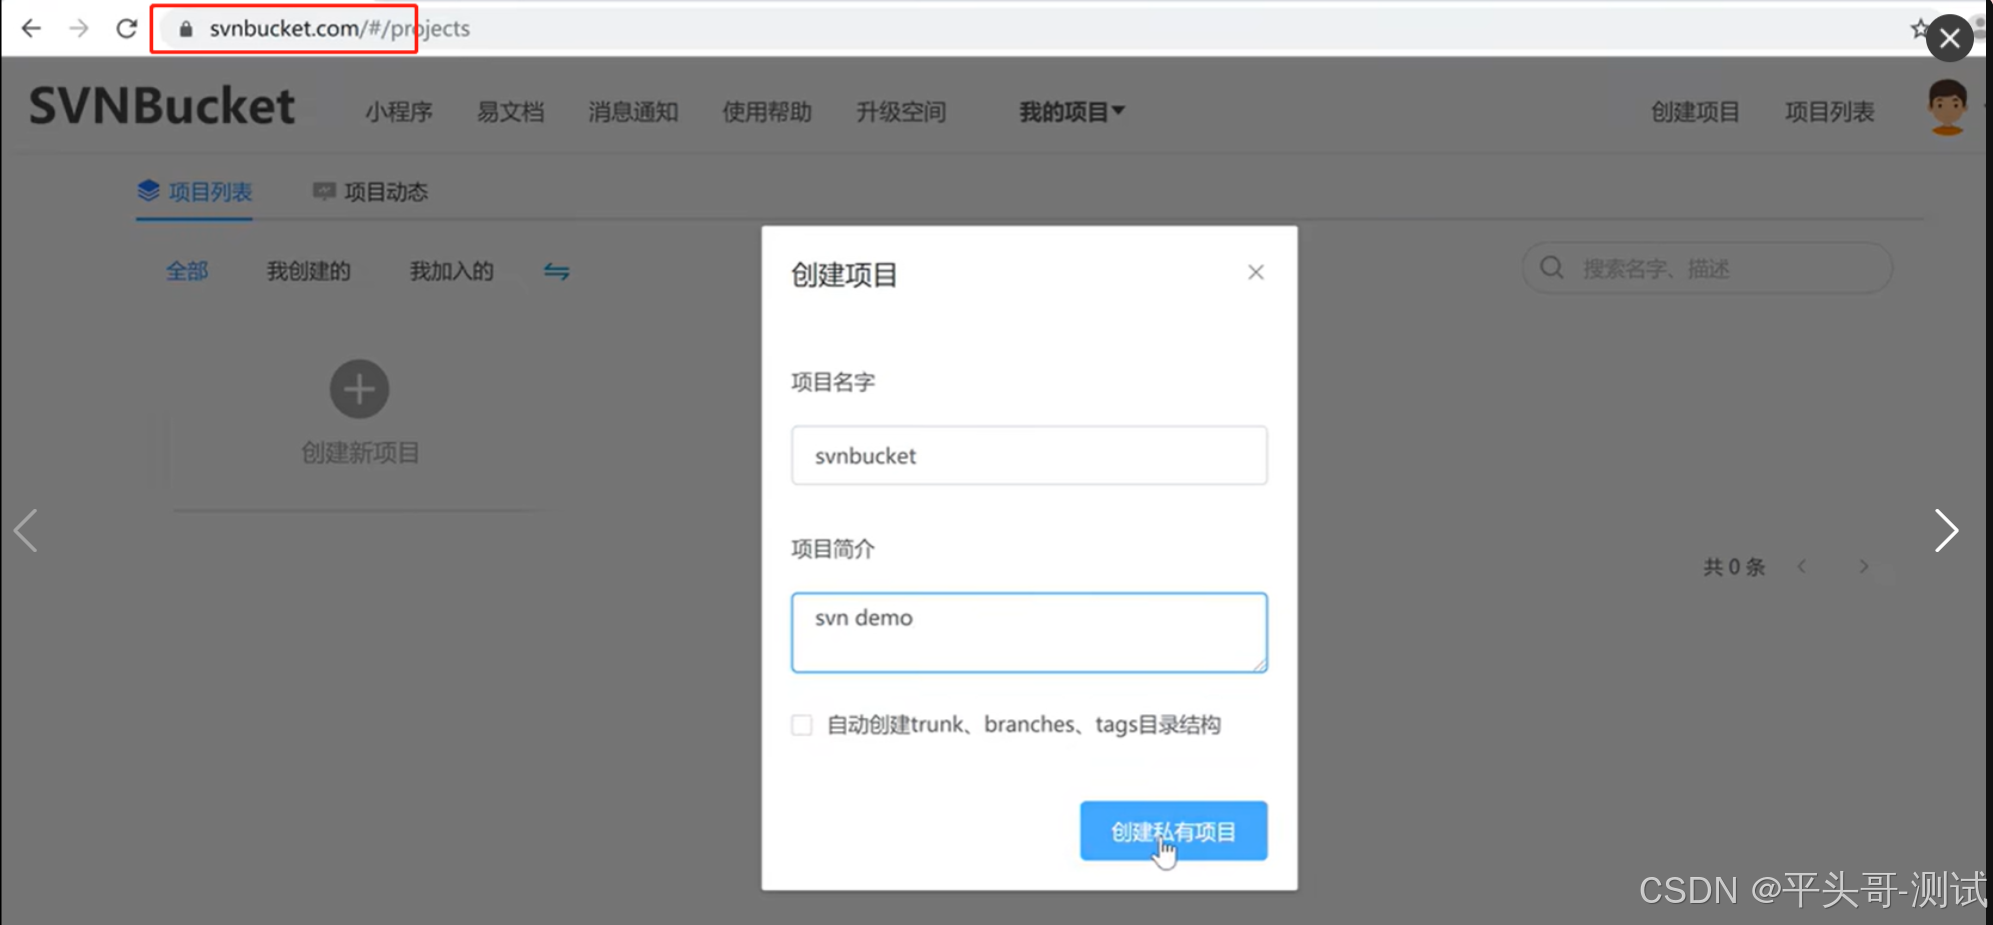Click the svnbucket.com address bar URL

point(339,28)
